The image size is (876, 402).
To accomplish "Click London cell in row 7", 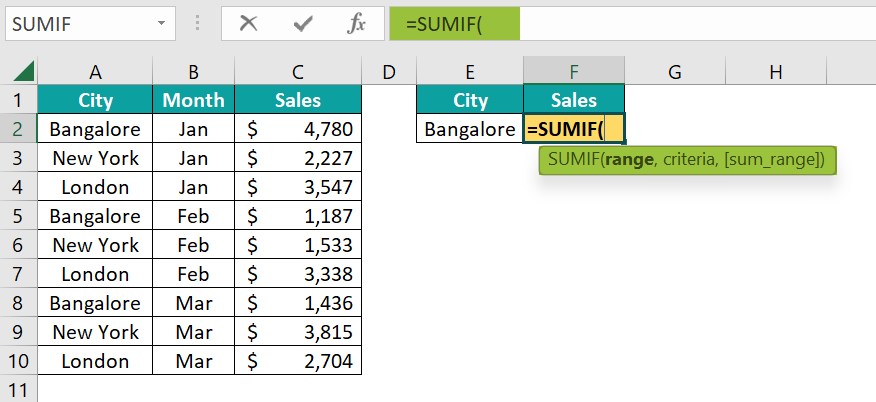I will (95, 274).
